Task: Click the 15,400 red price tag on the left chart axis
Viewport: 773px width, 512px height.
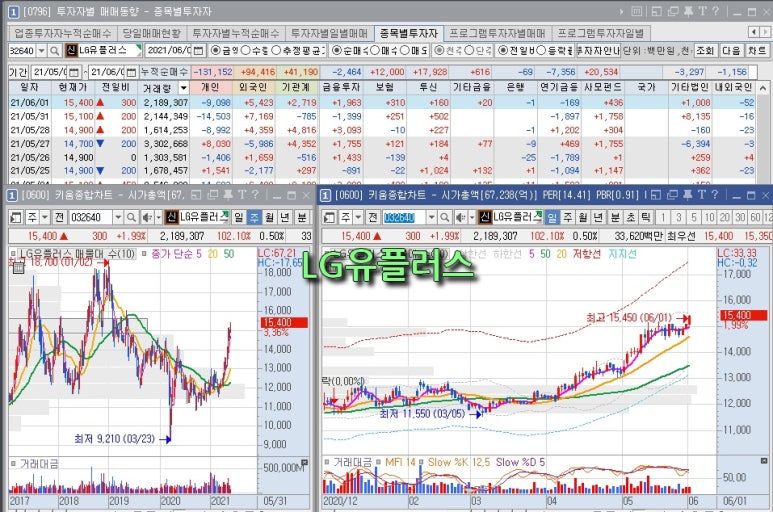Action: pos(284,323)
